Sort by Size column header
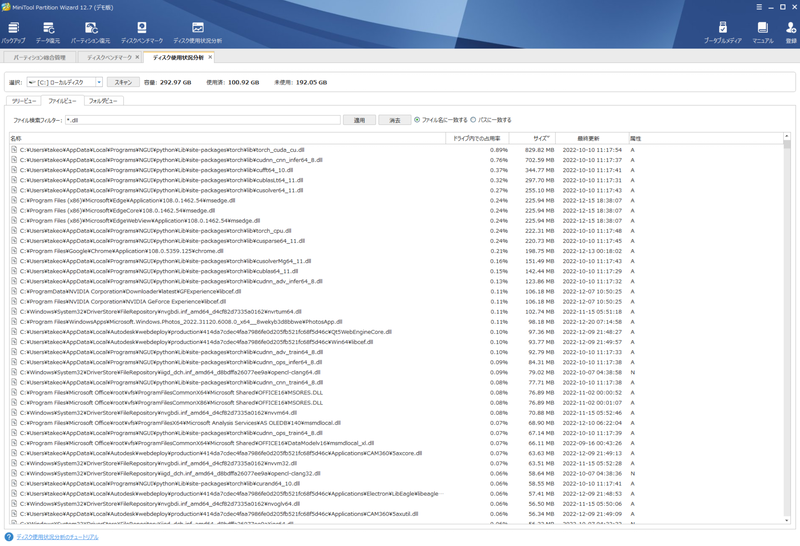The height and width of the screenshot is (546, 800). pyautogui.click(x=532, y=138)
